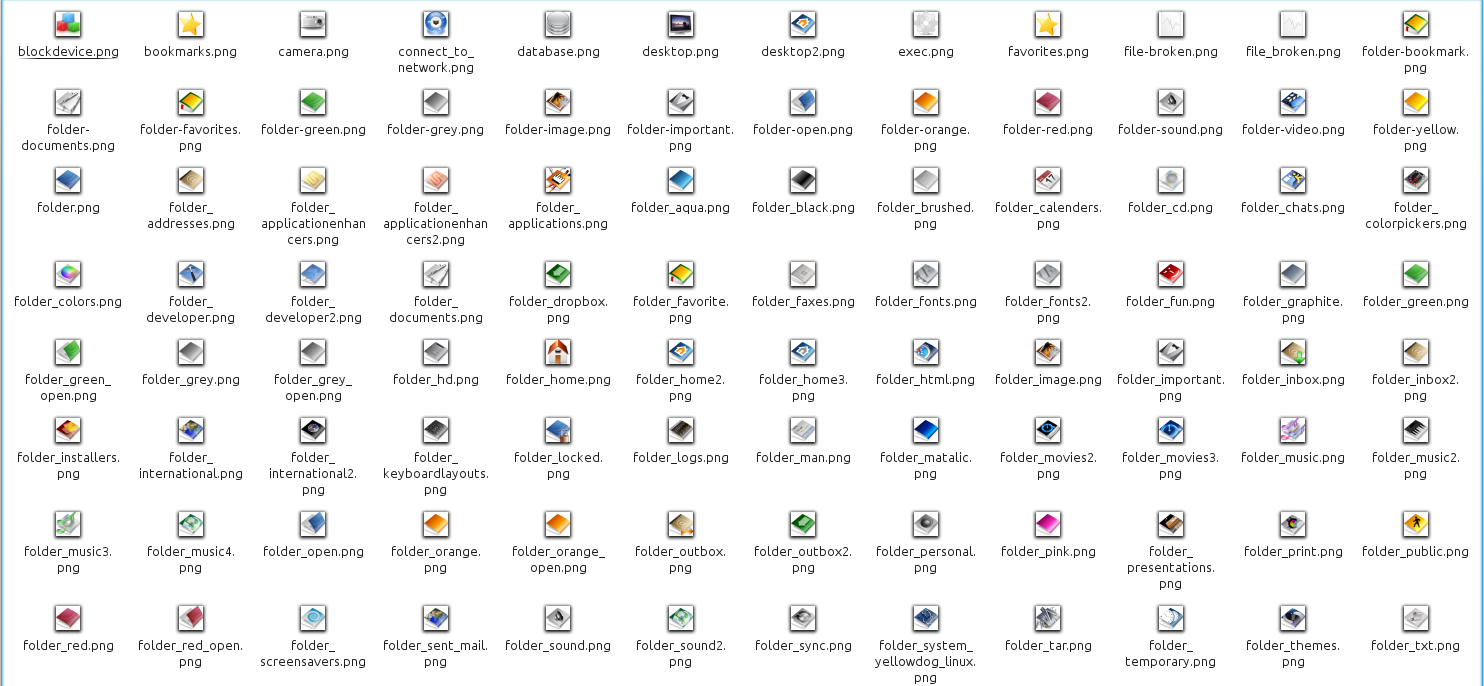This screenshot has width=1484, height=686.
Task: Select the label 'folder_calenders.png'
Action: [x=1048, y=216]
